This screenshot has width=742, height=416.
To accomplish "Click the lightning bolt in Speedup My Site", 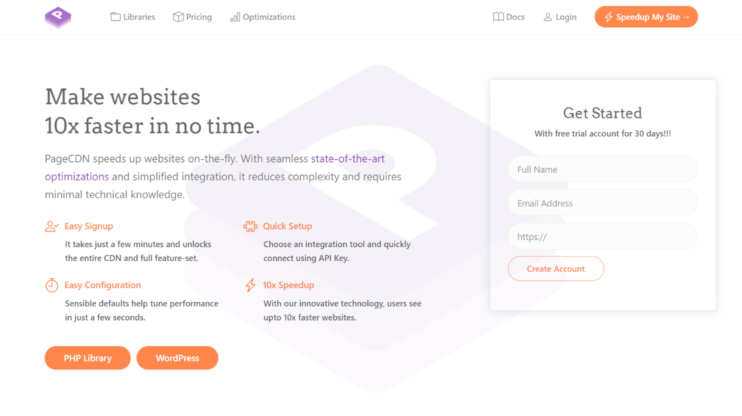I will [609, 17].
